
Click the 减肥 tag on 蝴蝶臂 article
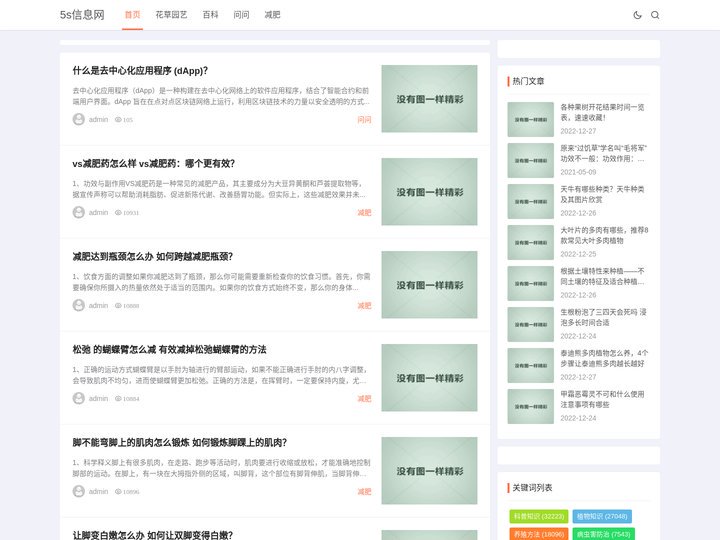364,398
